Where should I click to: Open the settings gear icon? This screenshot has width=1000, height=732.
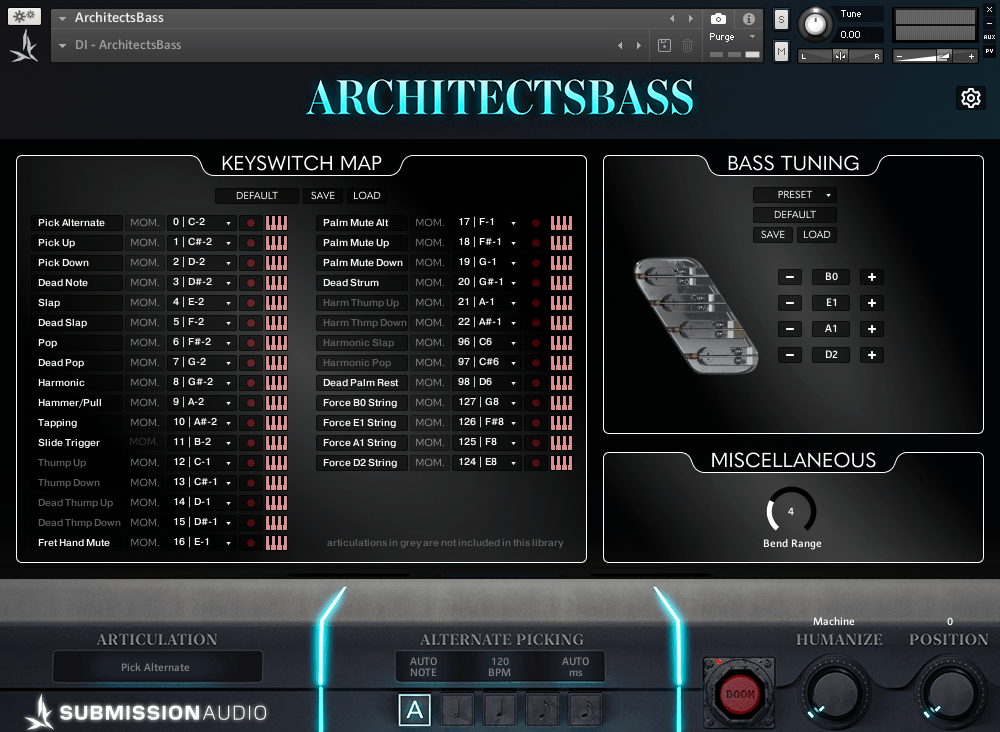(970, 98)
